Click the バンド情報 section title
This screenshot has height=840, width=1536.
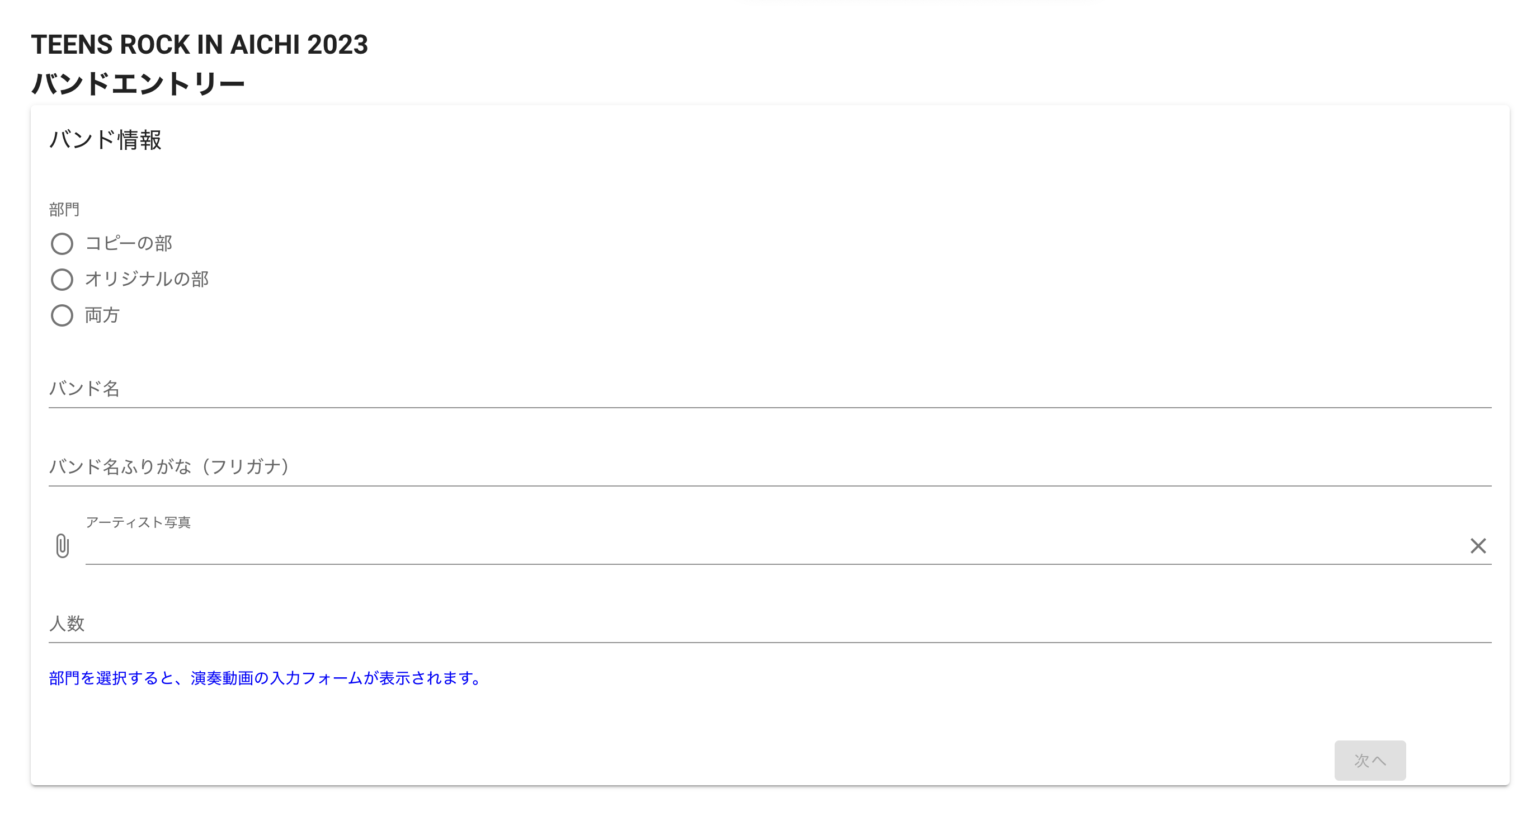coord(105,140)
